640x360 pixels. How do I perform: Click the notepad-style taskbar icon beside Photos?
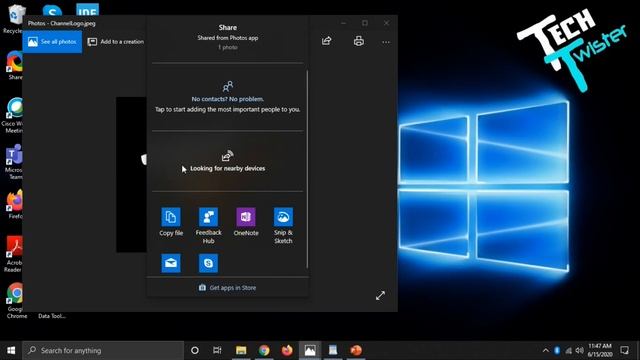333,350
